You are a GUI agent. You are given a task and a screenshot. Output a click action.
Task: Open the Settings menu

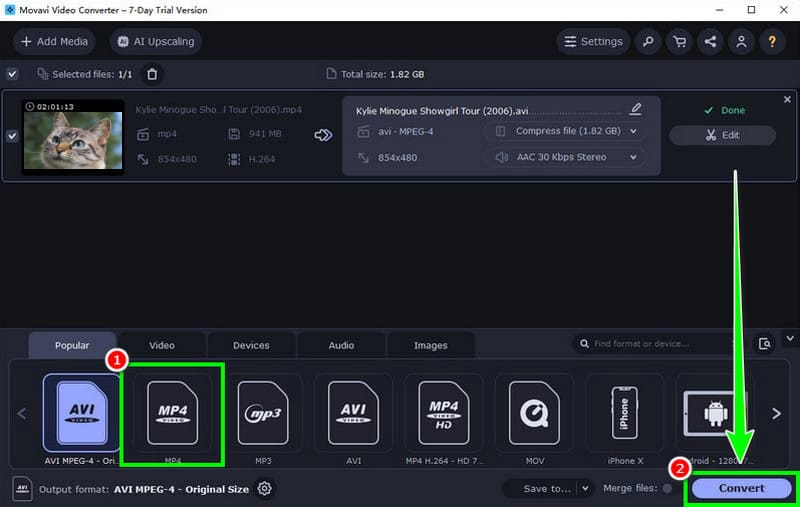tap(593, 41)
